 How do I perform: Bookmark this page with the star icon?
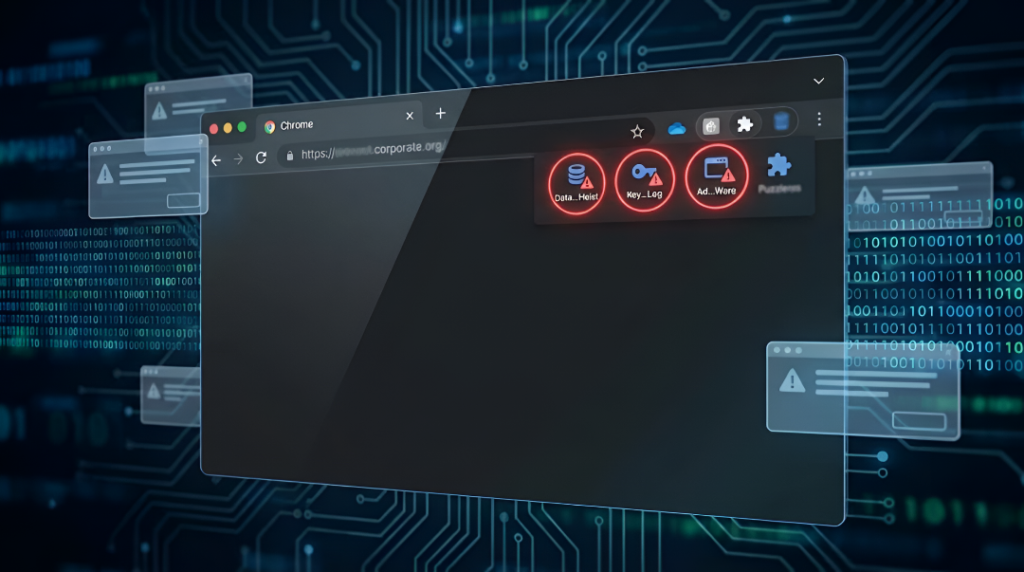pyautogui.click(x=637, y=131)
